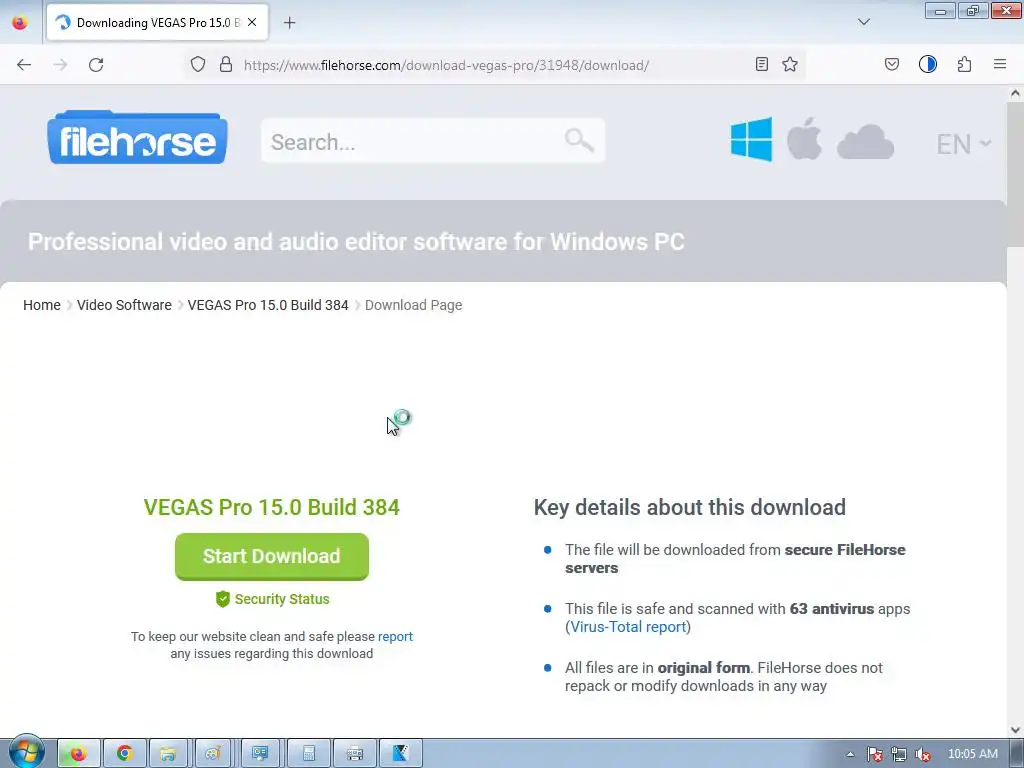The width and height of the screenshot is (1024, 768).
Task: Click the page scrollbar up arrow
Action: coord(1015,93)
